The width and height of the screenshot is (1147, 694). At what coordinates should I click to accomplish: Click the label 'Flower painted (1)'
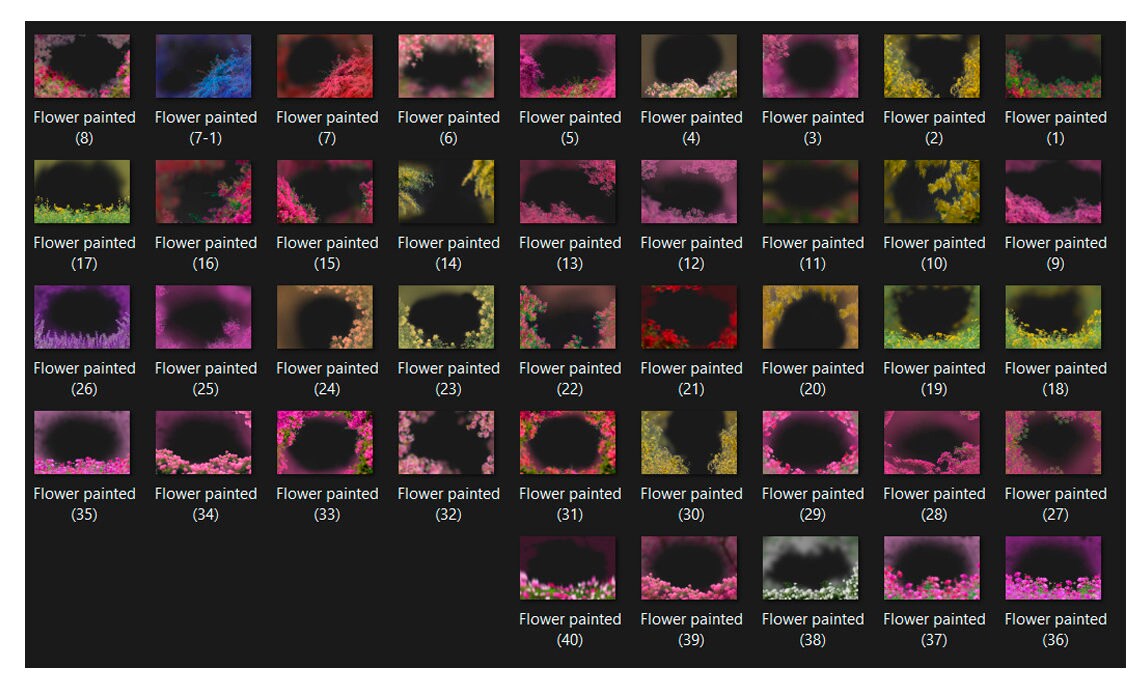coord(1056,127)
